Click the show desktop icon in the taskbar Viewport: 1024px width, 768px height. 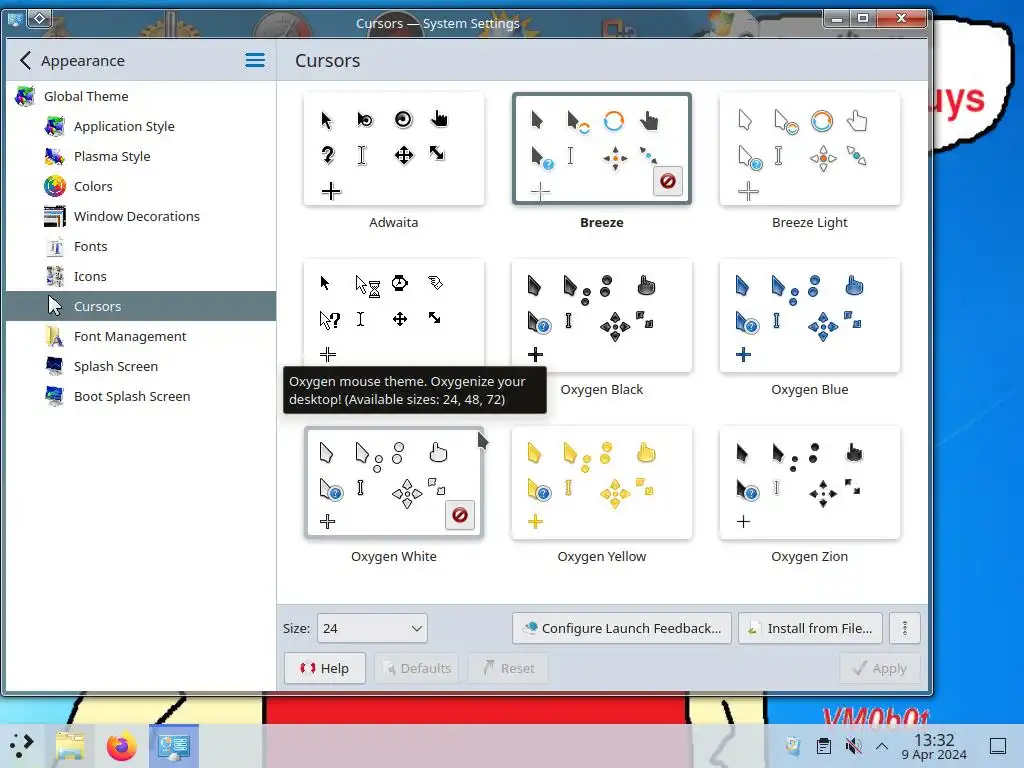click(998, 745)
